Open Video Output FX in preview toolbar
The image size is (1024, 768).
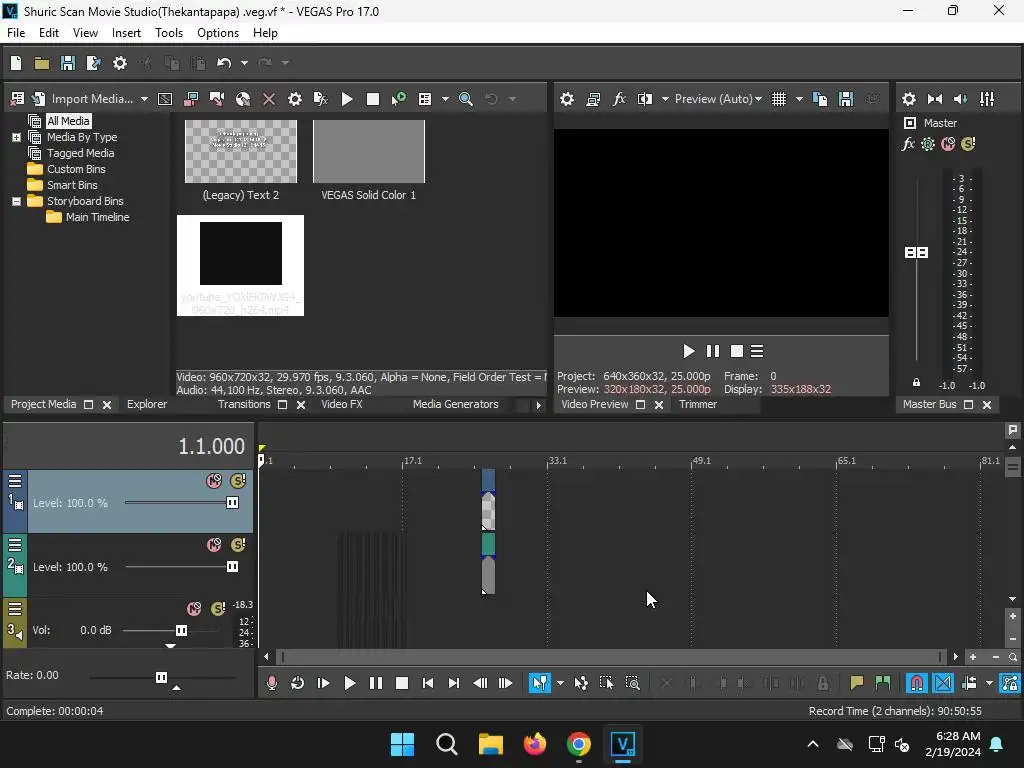(x=619, y=99)
